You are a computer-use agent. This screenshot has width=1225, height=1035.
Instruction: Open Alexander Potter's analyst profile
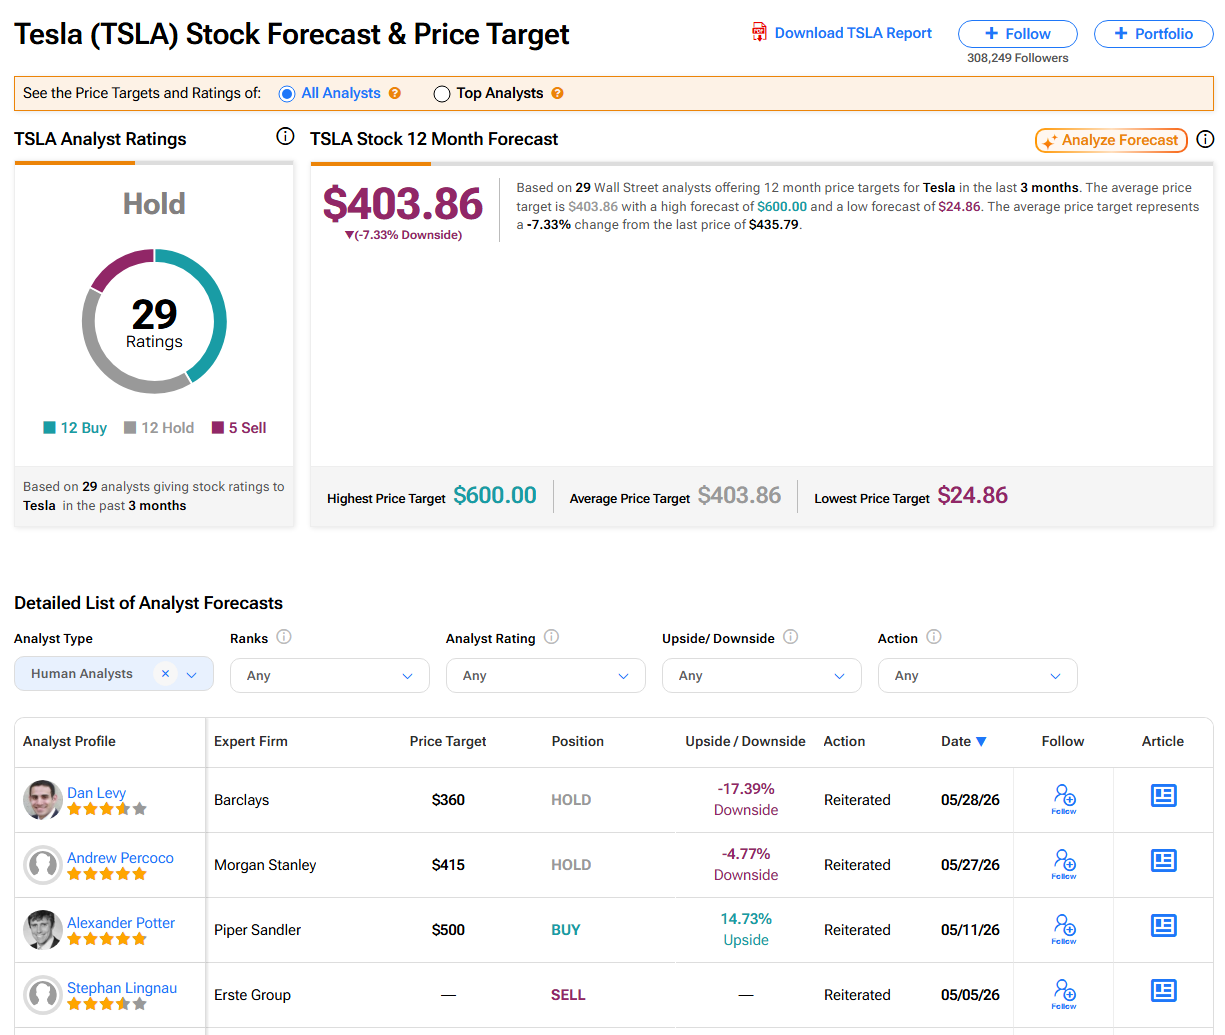pyautogui.click(x=121, y=922)
